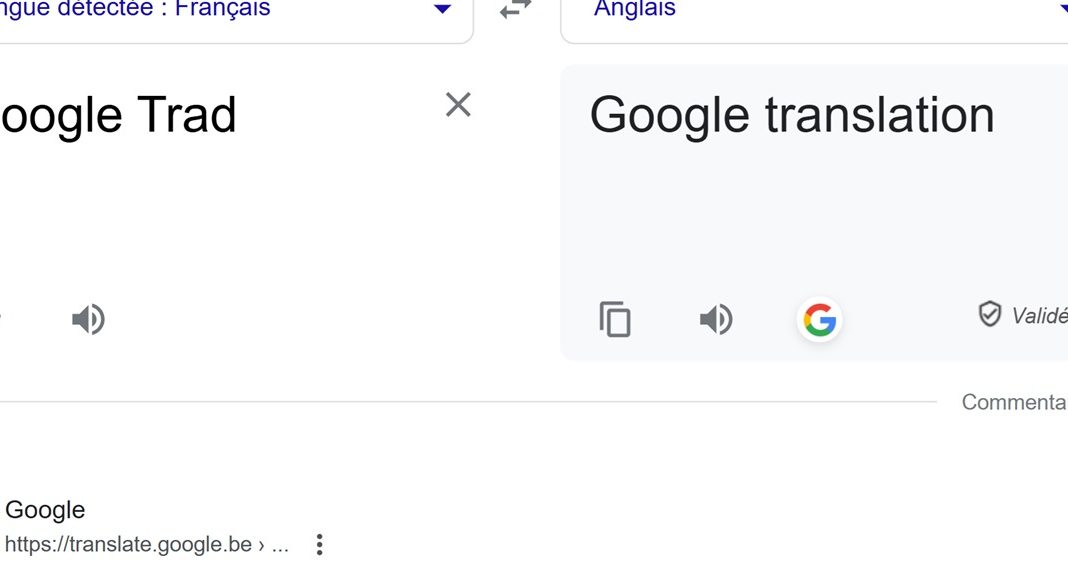
Task: Select the Google translation output text
Action: point(792,114)
